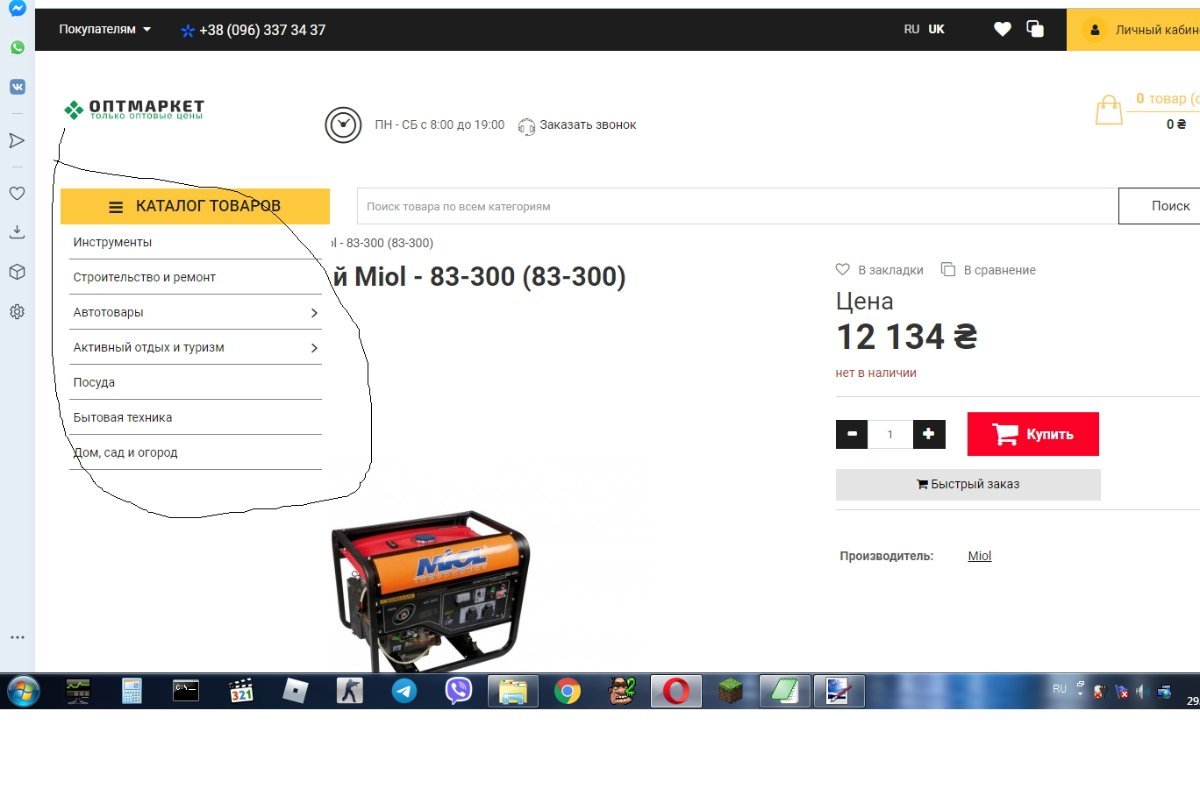This screenshot has width=1200, height=789.
Task: Open the Личный кабинет account button
Action: click(1134, 30)
